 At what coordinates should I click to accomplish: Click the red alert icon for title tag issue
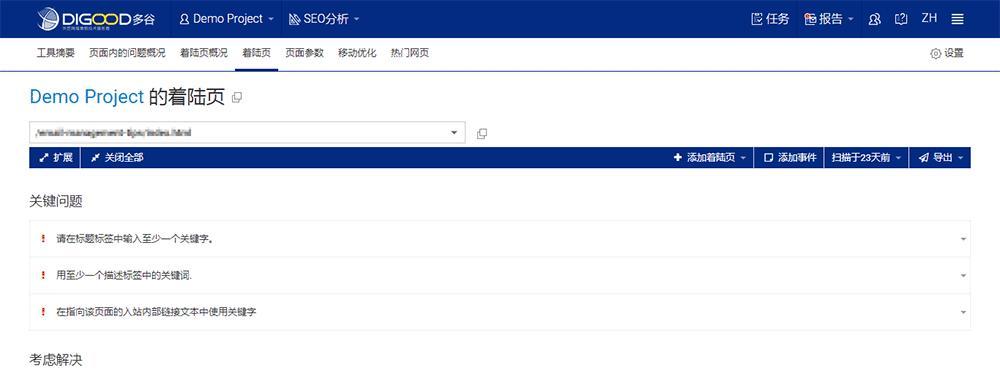[x=43, y=239]
